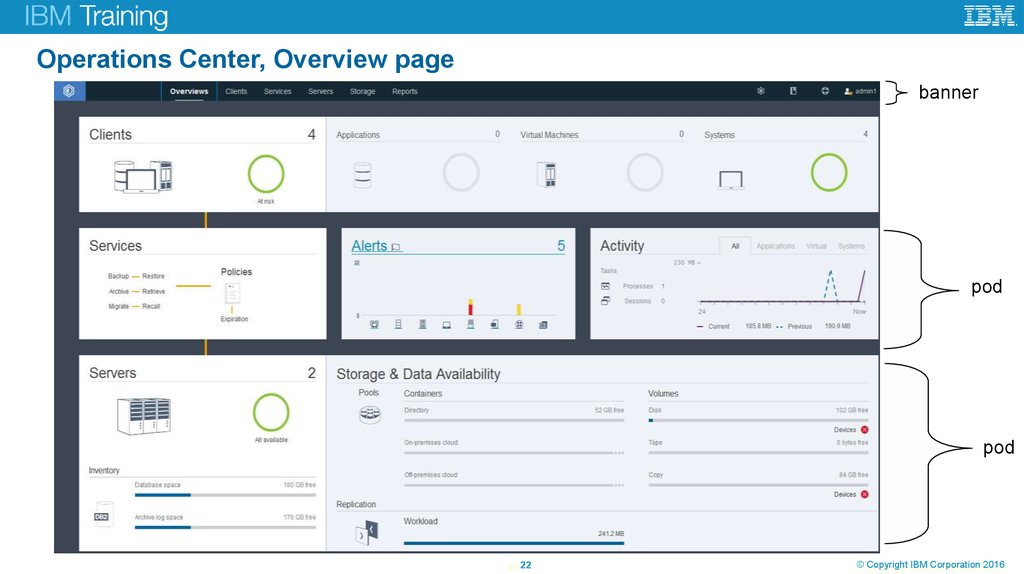Click the 'Retrieve' service label
Screen dimensions: 1024x574
[x=153, y=291]
